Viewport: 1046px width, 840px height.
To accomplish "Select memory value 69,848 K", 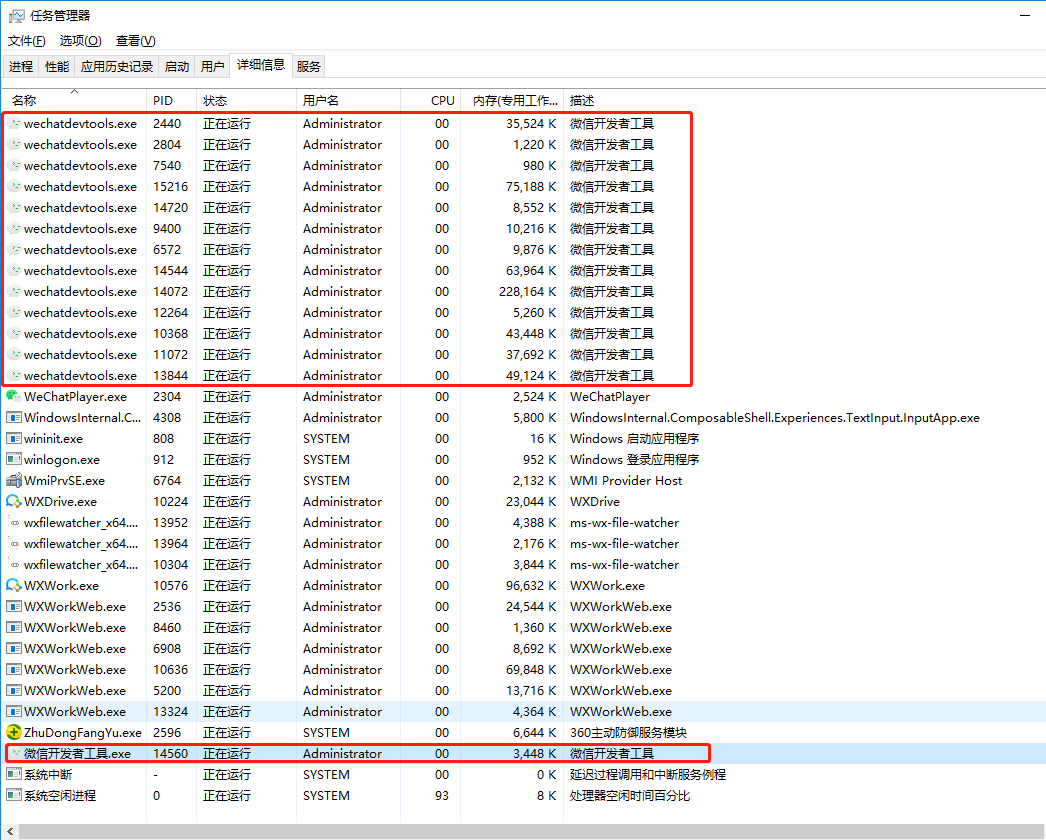I will 530,670.
